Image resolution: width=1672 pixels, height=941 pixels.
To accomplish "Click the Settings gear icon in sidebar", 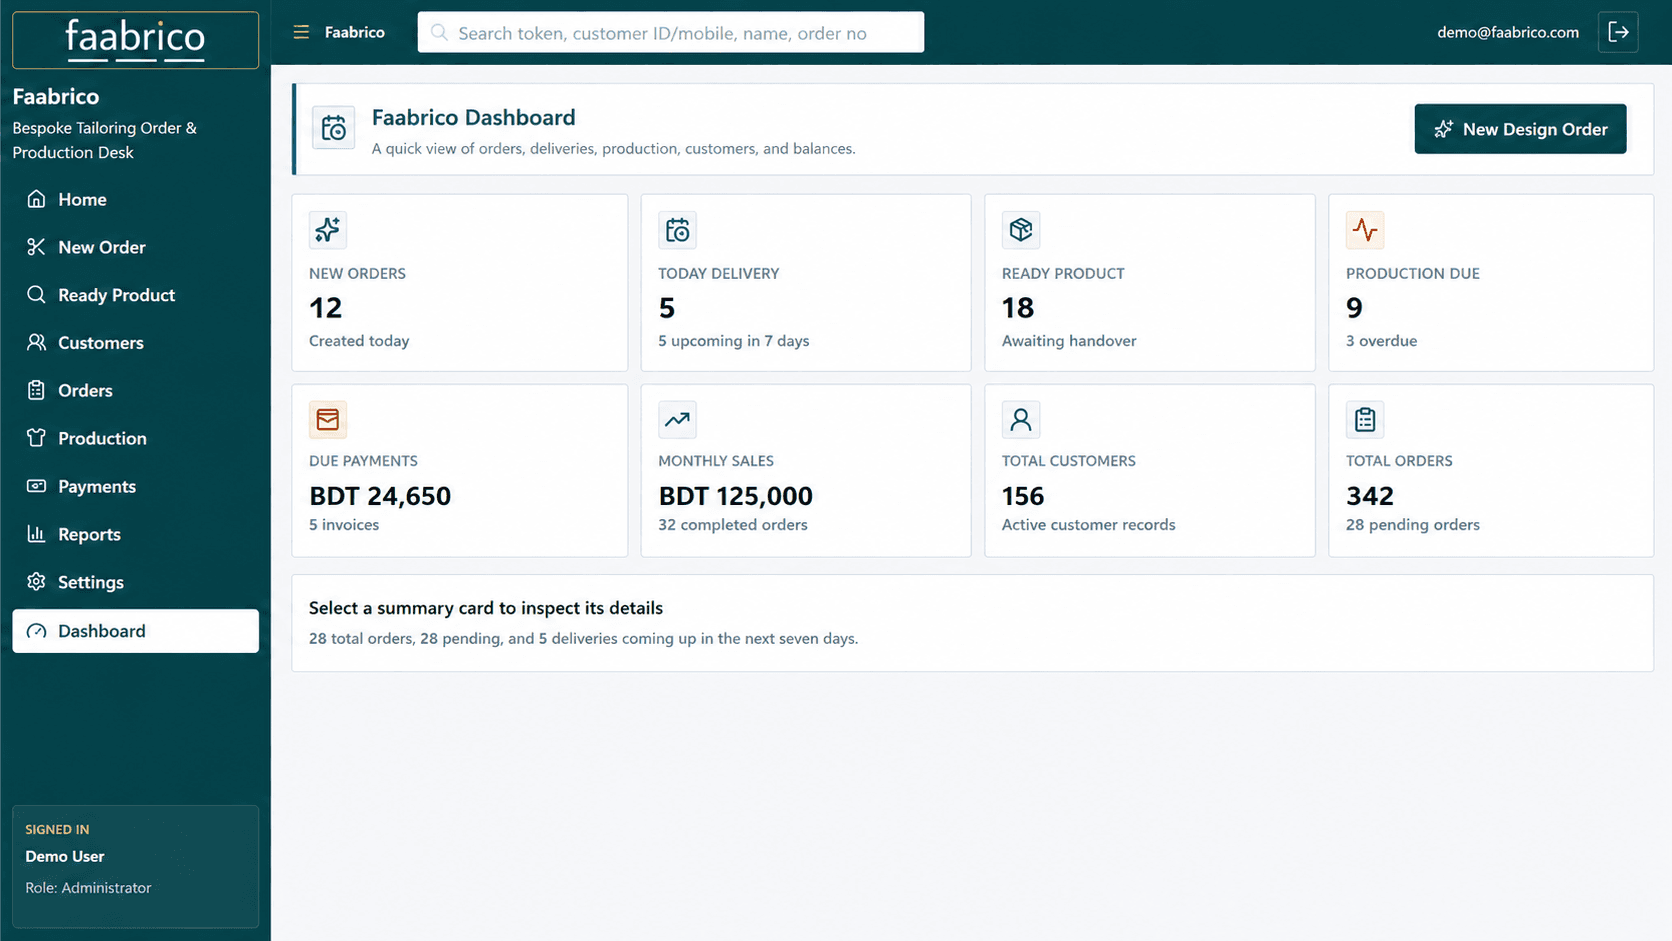I will pyautogui.click(x=36, y=582).
